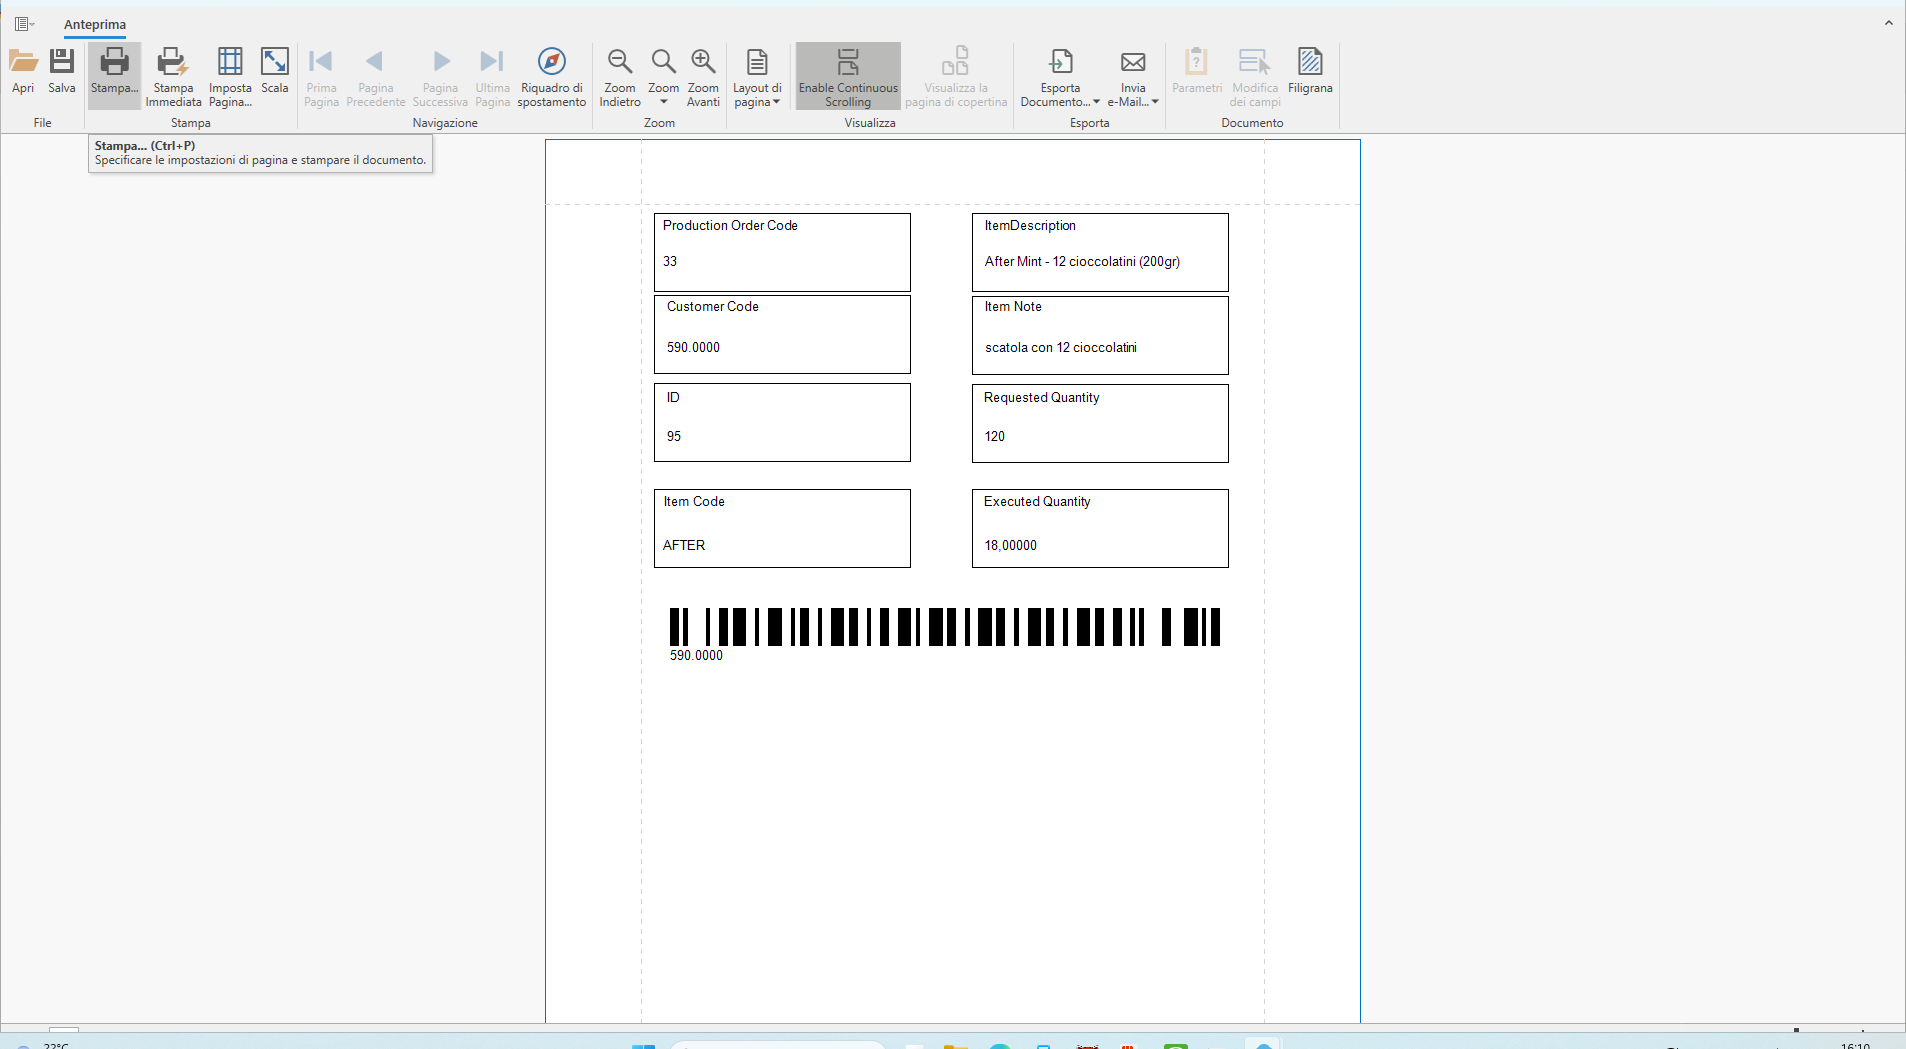Viewport: 1906px width, 1049px height.
Task: Go to Prima Pagina
Action: tap(321, 77)
